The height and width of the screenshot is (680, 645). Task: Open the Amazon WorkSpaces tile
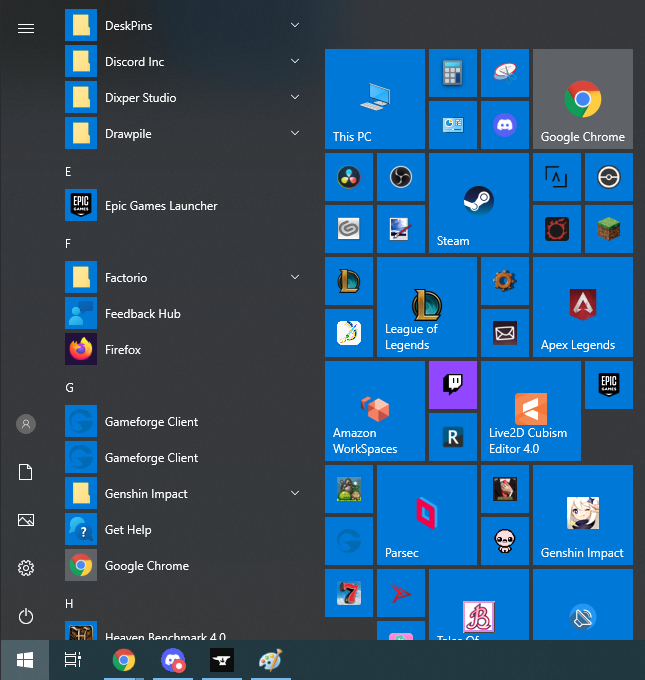tap(375, 411)
